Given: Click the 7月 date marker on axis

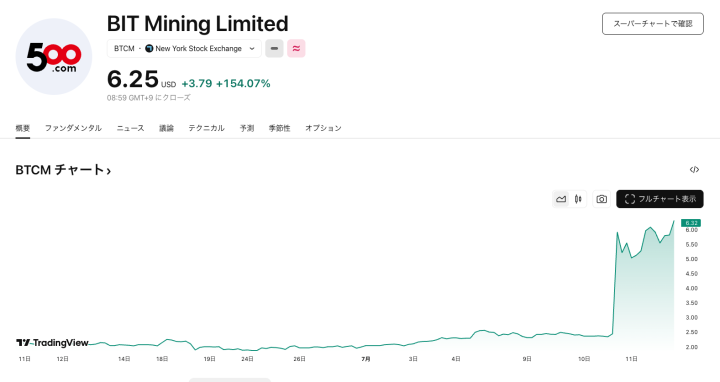Looking at the screenshot, I should (x=366, y=359).
